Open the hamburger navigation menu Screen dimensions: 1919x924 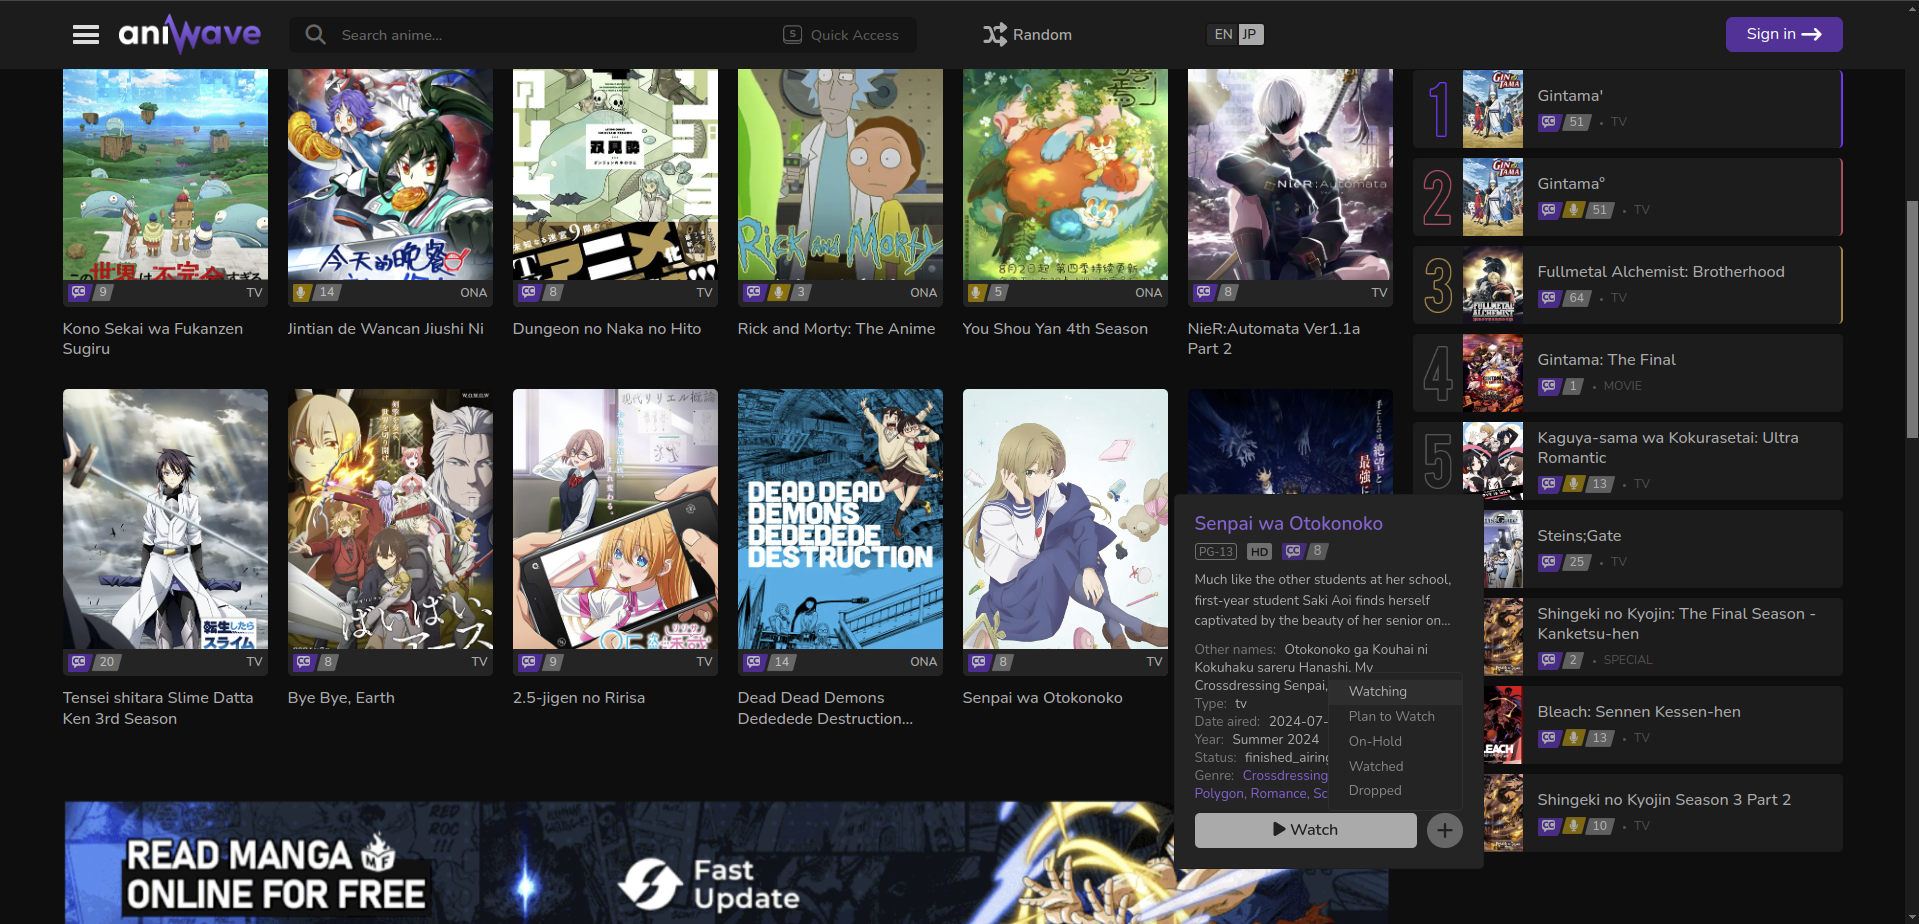(x=86, y=35)
